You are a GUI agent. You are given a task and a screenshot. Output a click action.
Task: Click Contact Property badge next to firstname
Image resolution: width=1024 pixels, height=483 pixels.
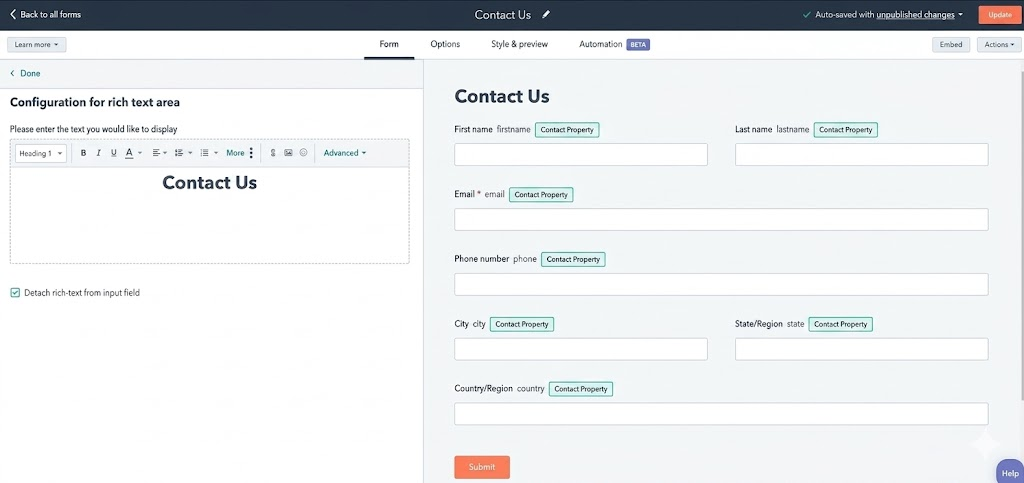tap(567, 130)
